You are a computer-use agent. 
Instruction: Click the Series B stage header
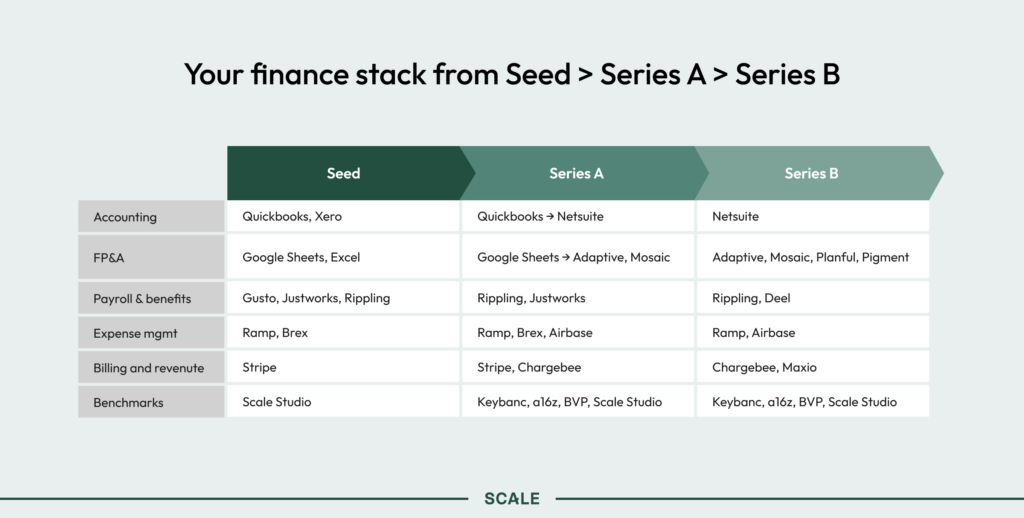click(x=811, y=173)
